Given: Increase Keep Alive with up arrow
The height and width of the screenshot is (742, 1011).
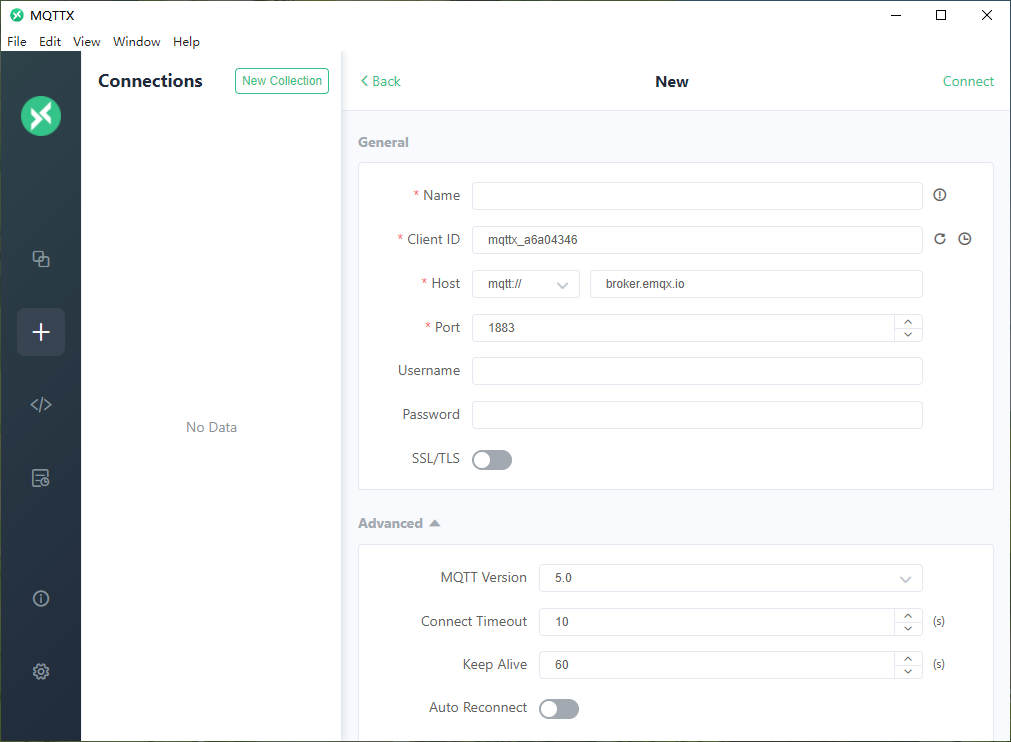Looking at the screenshot, I should [x=908, y=658].
